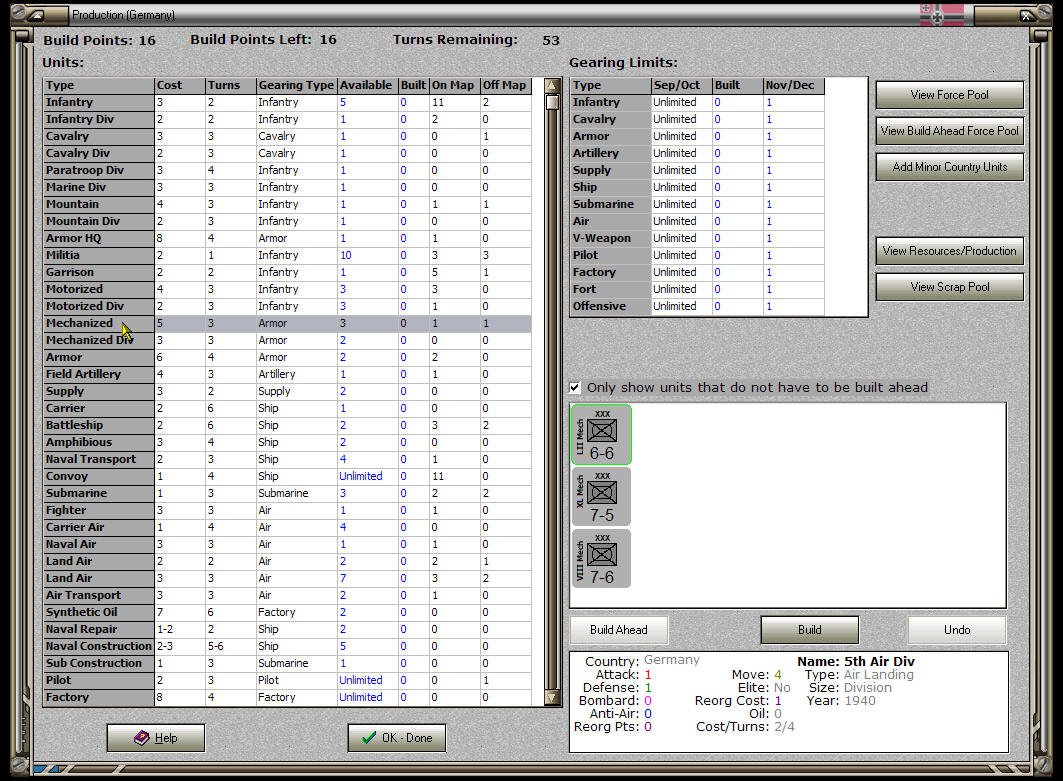The image size is (1063, 781).
Task: Select the Naval Construction row
Action: click(x=287, y=646)
